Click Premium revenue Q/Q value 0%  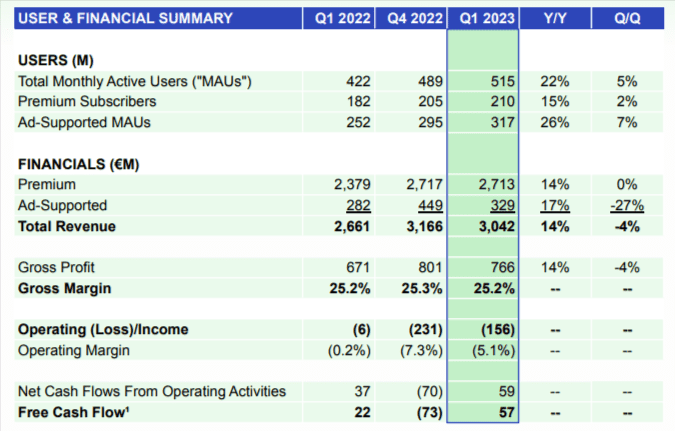[627, 185]
